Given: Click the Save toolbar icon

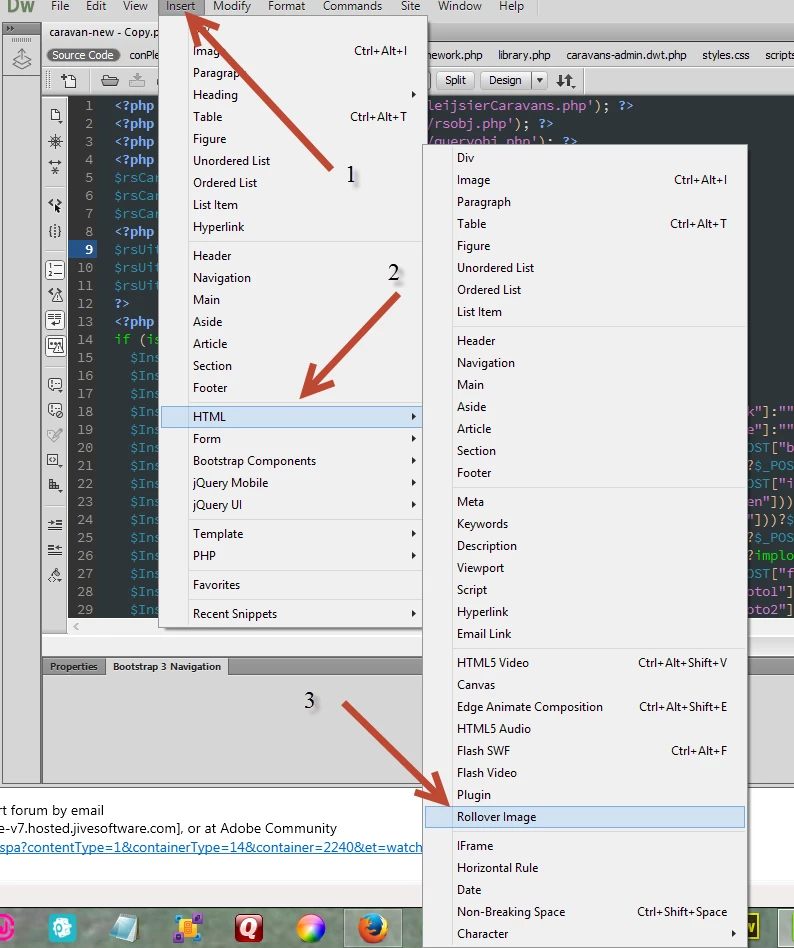Looking at the screenshot, I should pos(137,80).
